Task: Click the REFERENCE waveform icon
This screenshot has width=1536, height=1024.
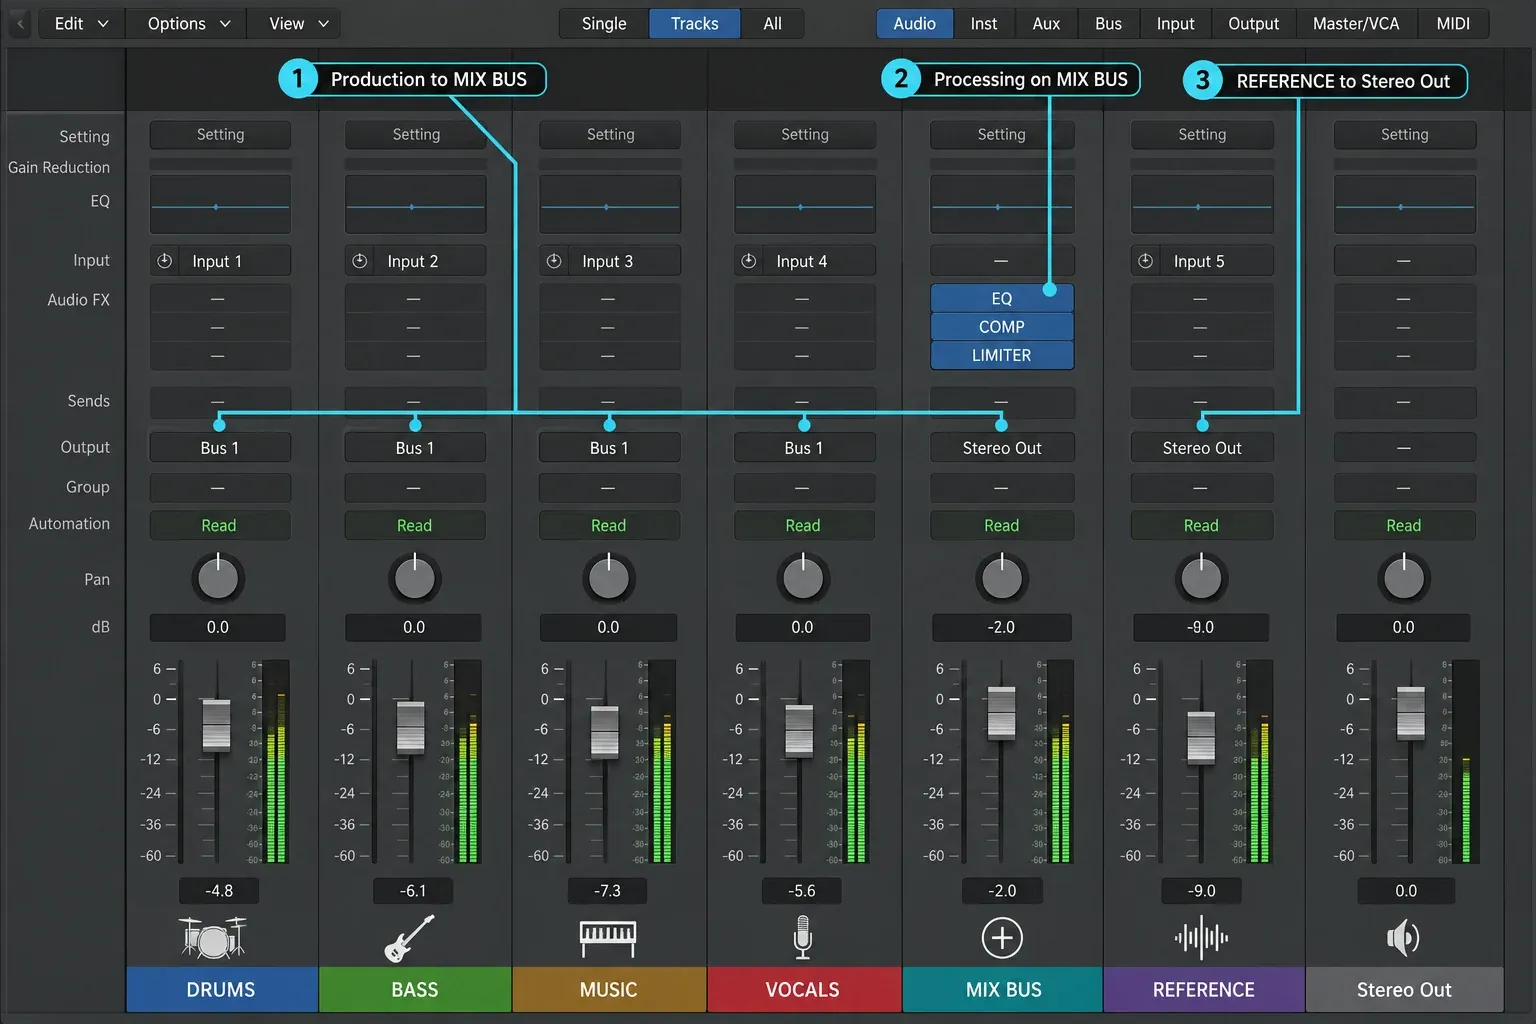Action: point(1201,938)
